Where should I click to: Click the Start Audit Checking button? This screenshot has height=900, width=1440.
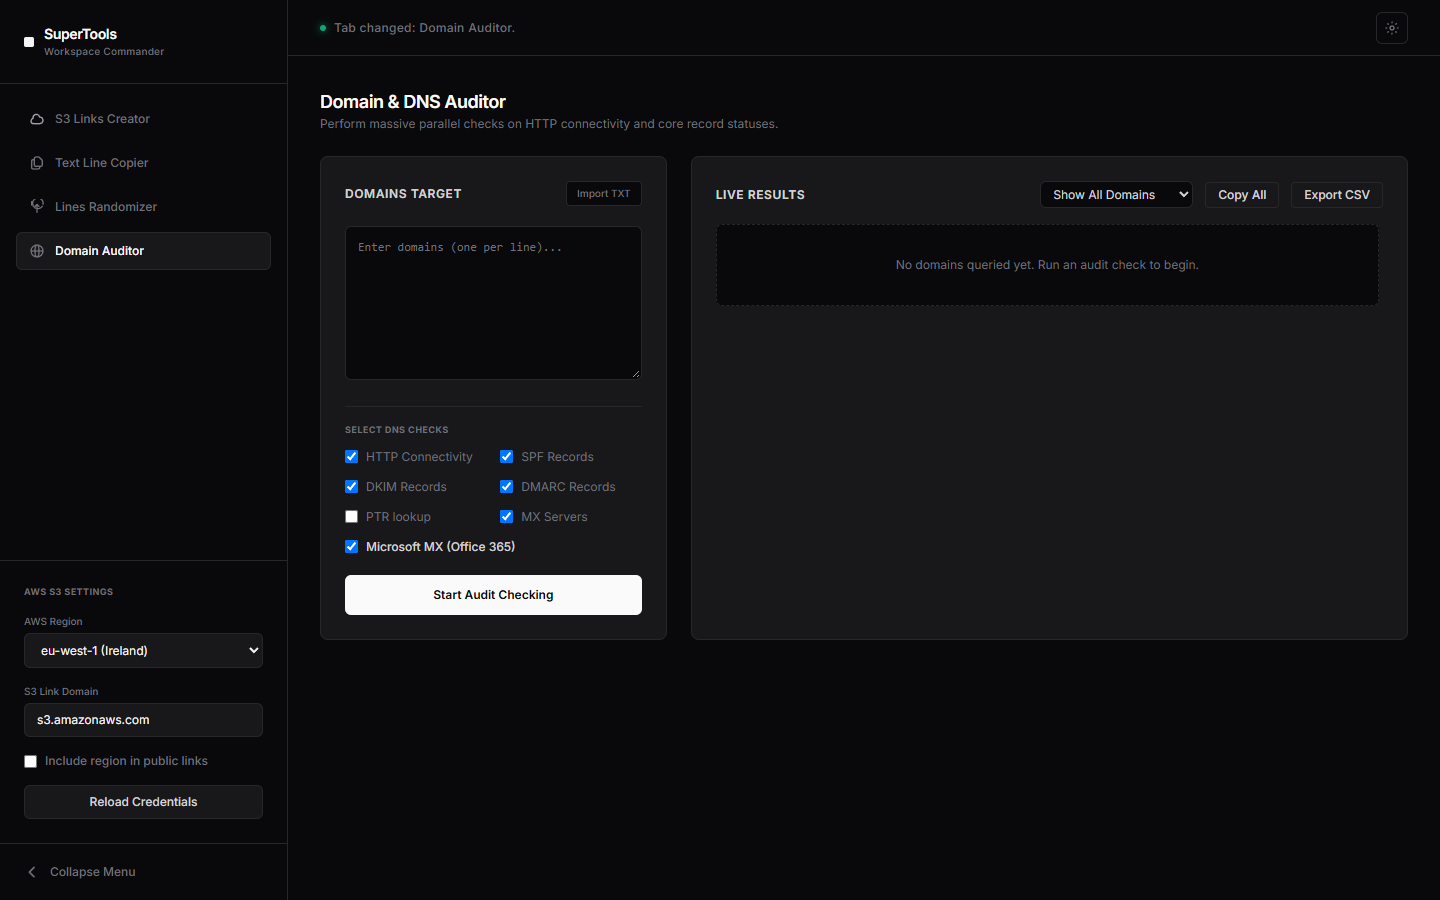[x=493, y=595]
